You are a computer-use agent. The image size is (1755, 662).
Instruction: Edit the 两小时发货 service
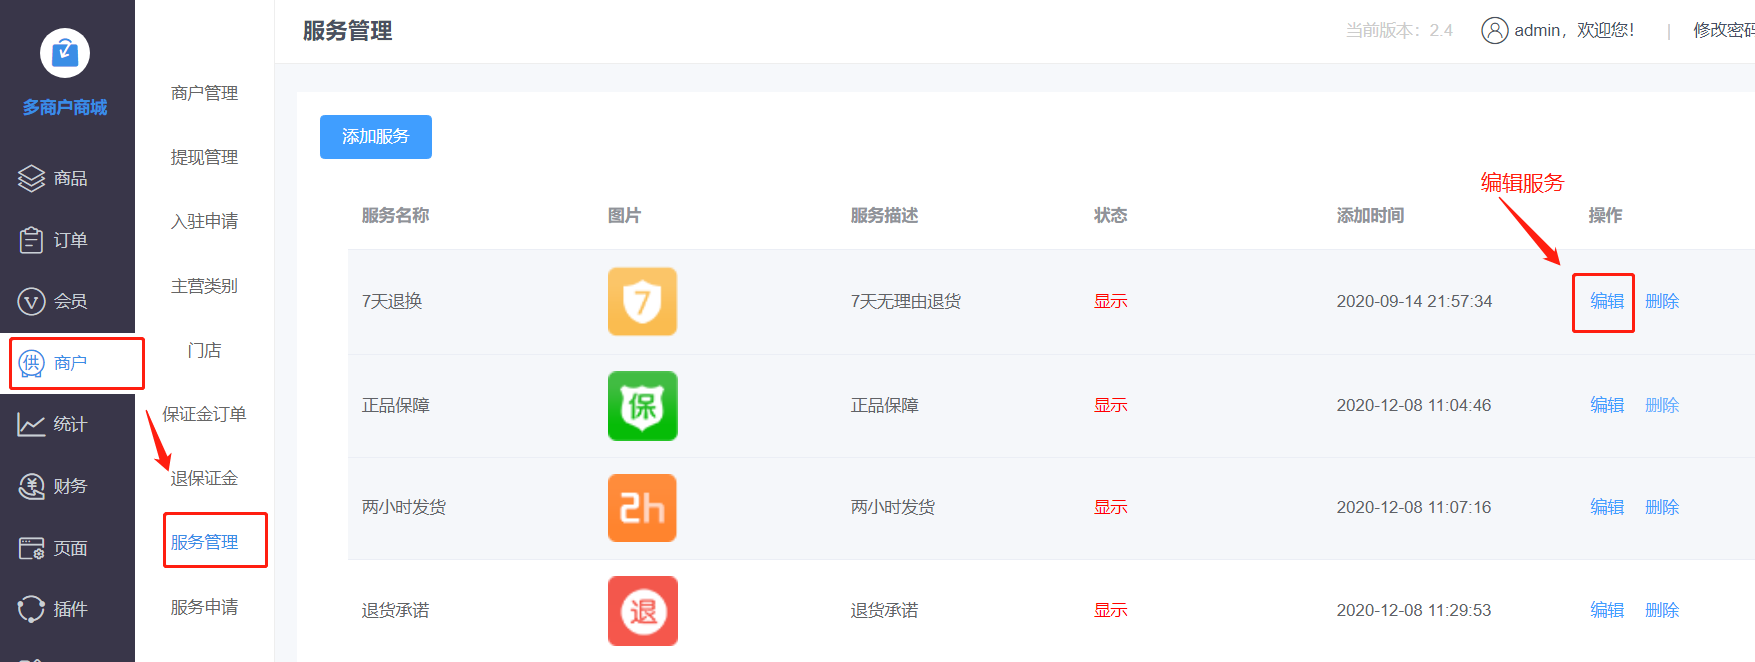(1607, 507)
